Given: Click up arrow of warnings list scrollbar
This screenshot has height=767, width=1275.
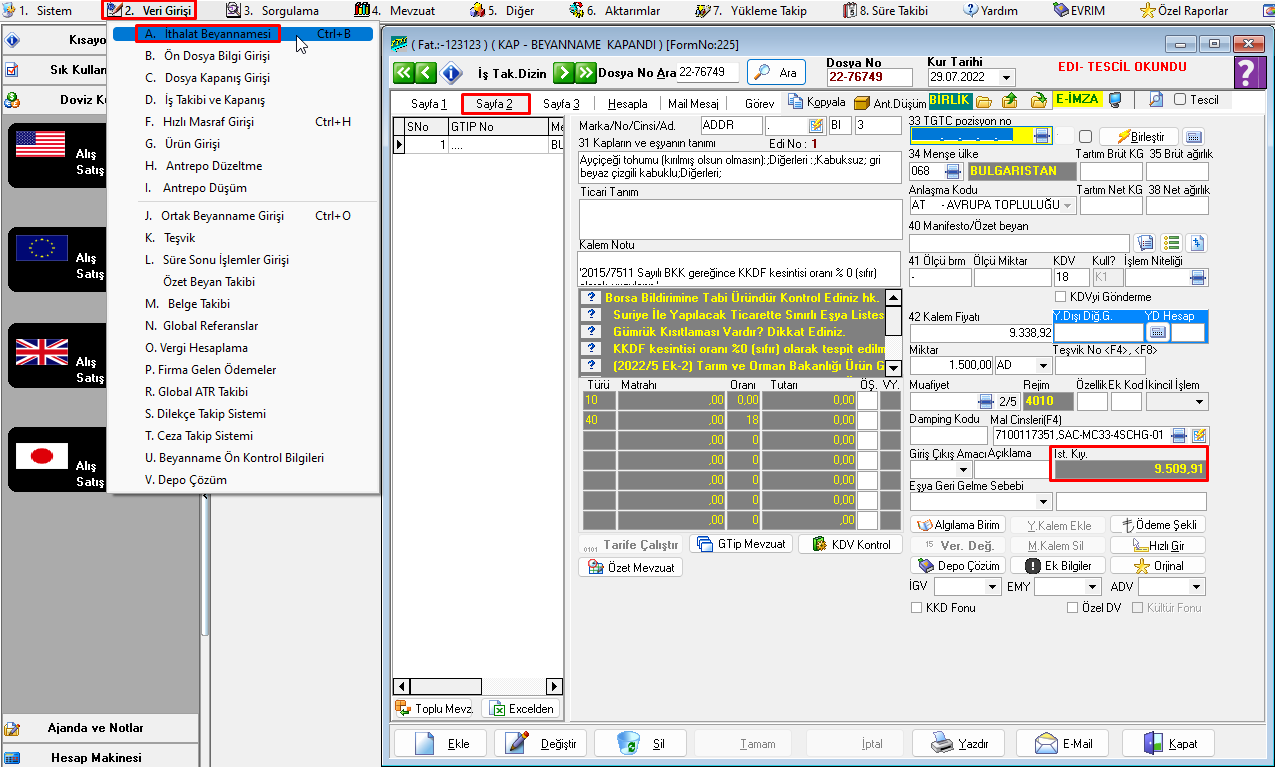Looking at the screenshot, I should point(893,298).
